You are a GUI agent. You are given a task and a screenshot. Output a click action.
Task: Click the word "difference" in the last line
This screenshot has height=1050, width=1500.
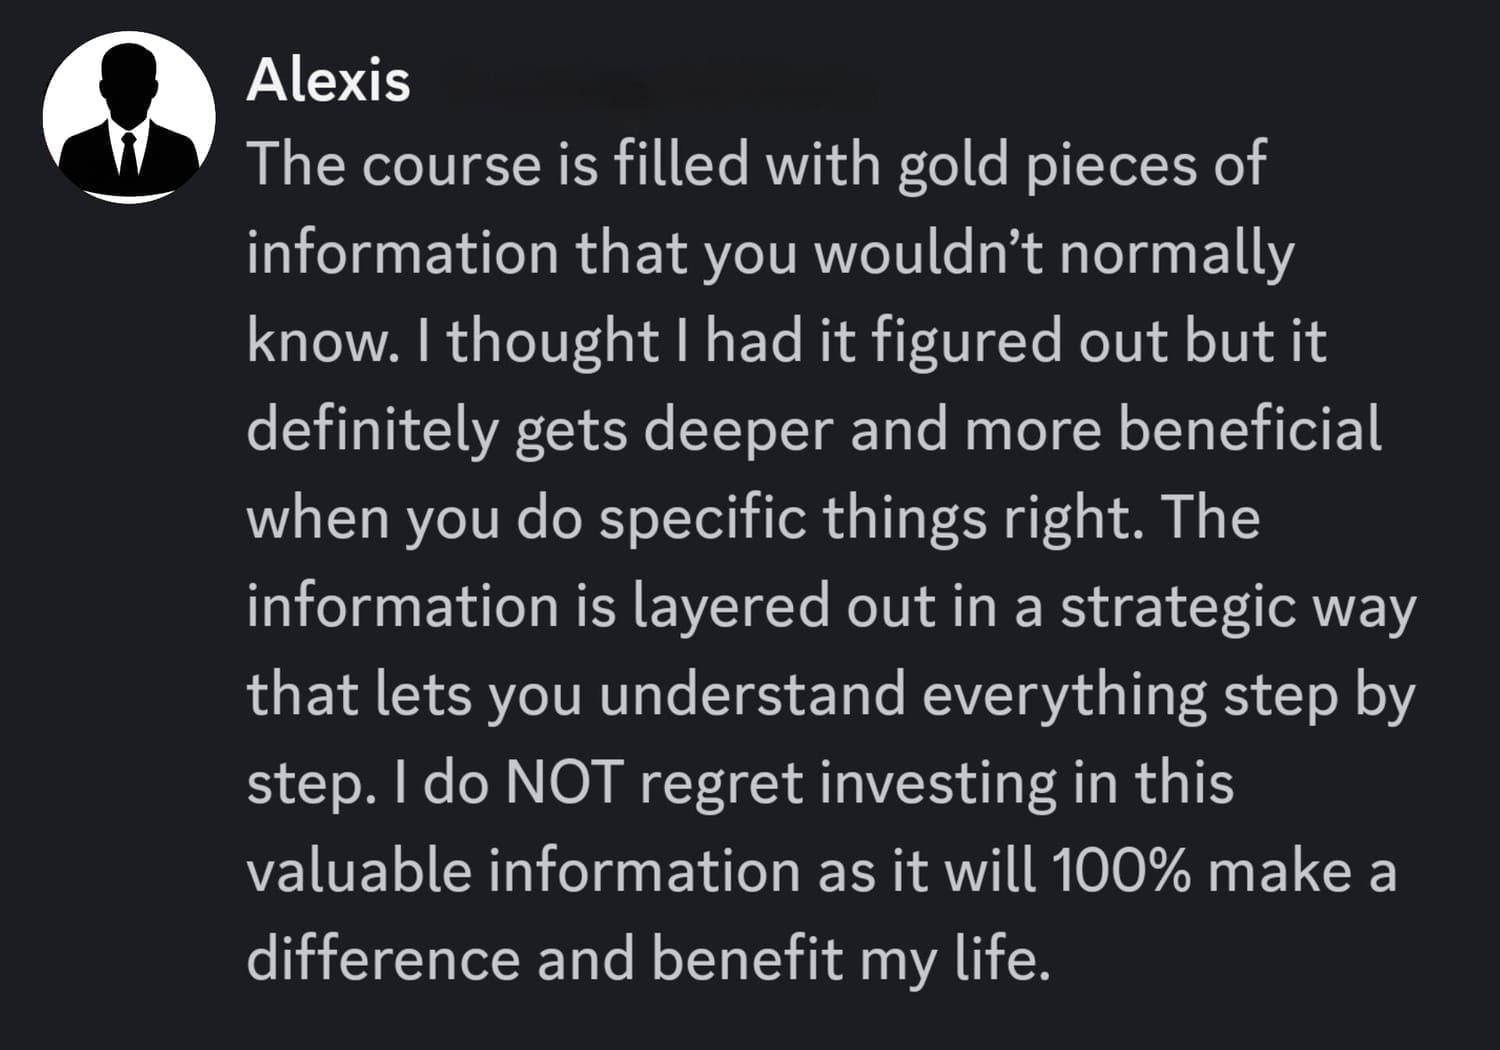(x=383, y=958)
